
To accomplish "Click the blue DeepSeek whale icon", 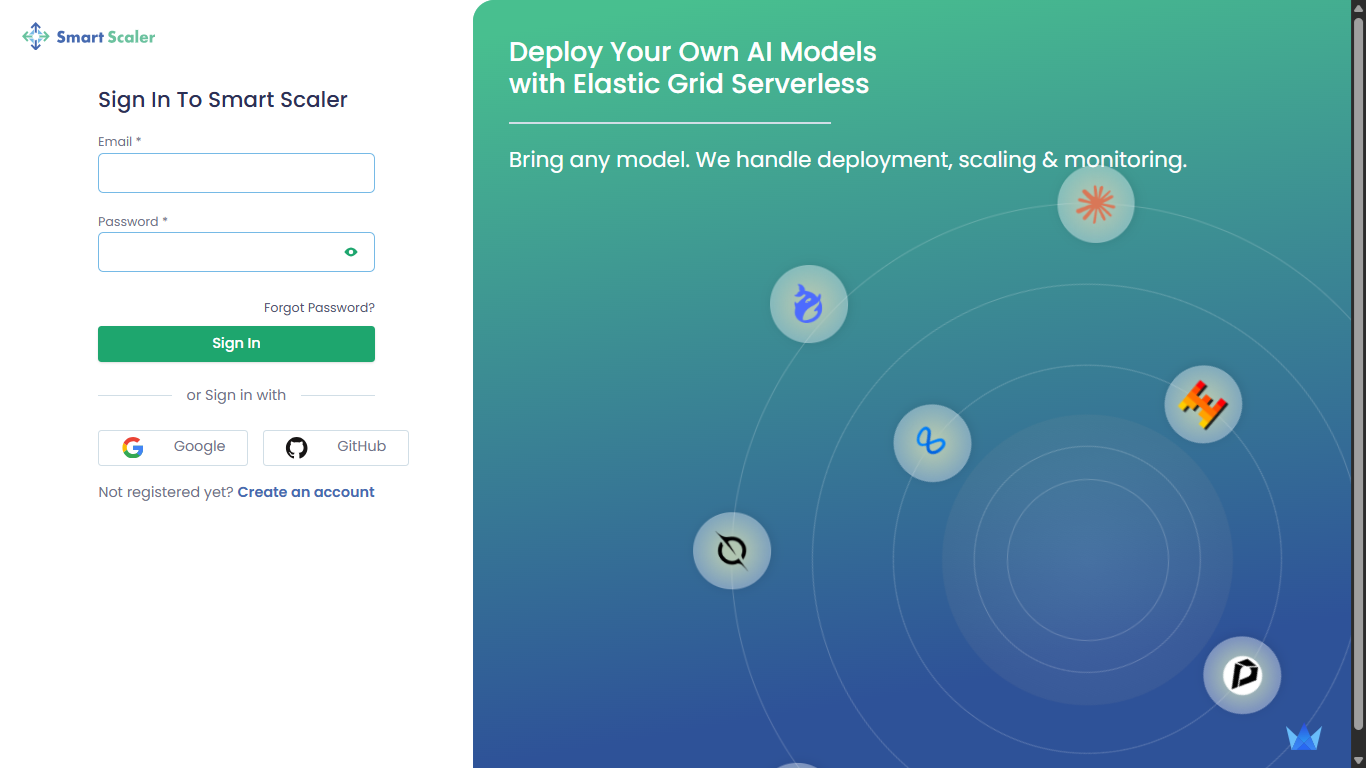I will (808, 304).
